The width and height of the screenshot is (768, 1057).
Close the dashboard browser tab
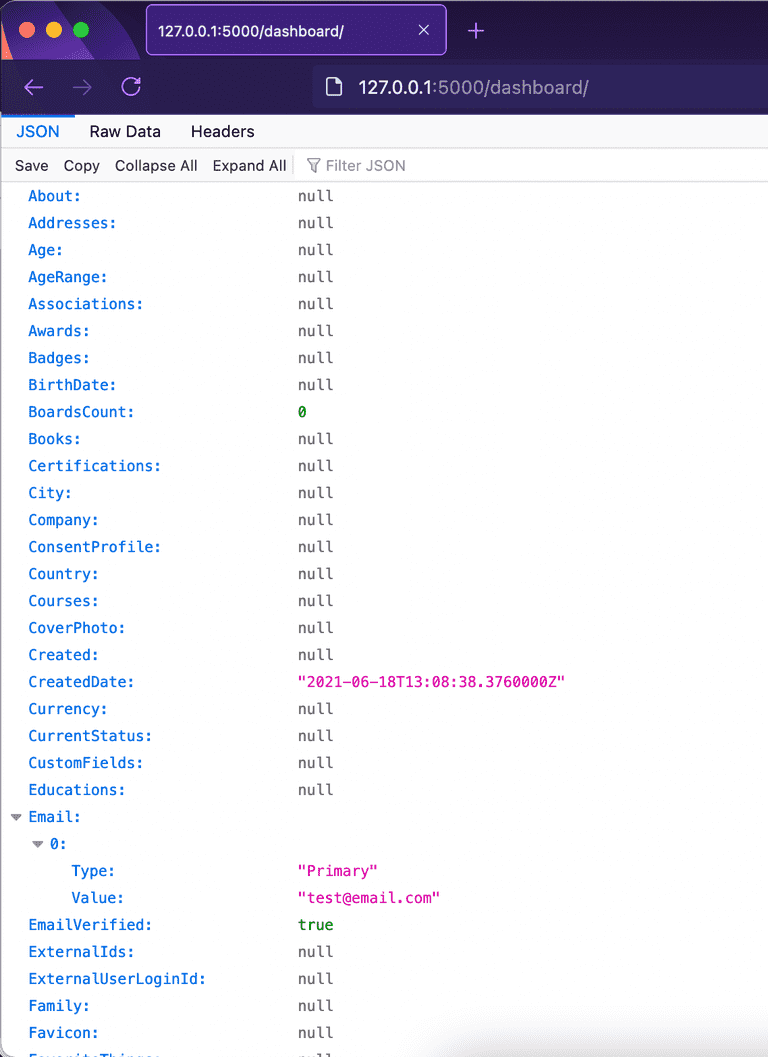pyautogui.click(x=424, y=31)
